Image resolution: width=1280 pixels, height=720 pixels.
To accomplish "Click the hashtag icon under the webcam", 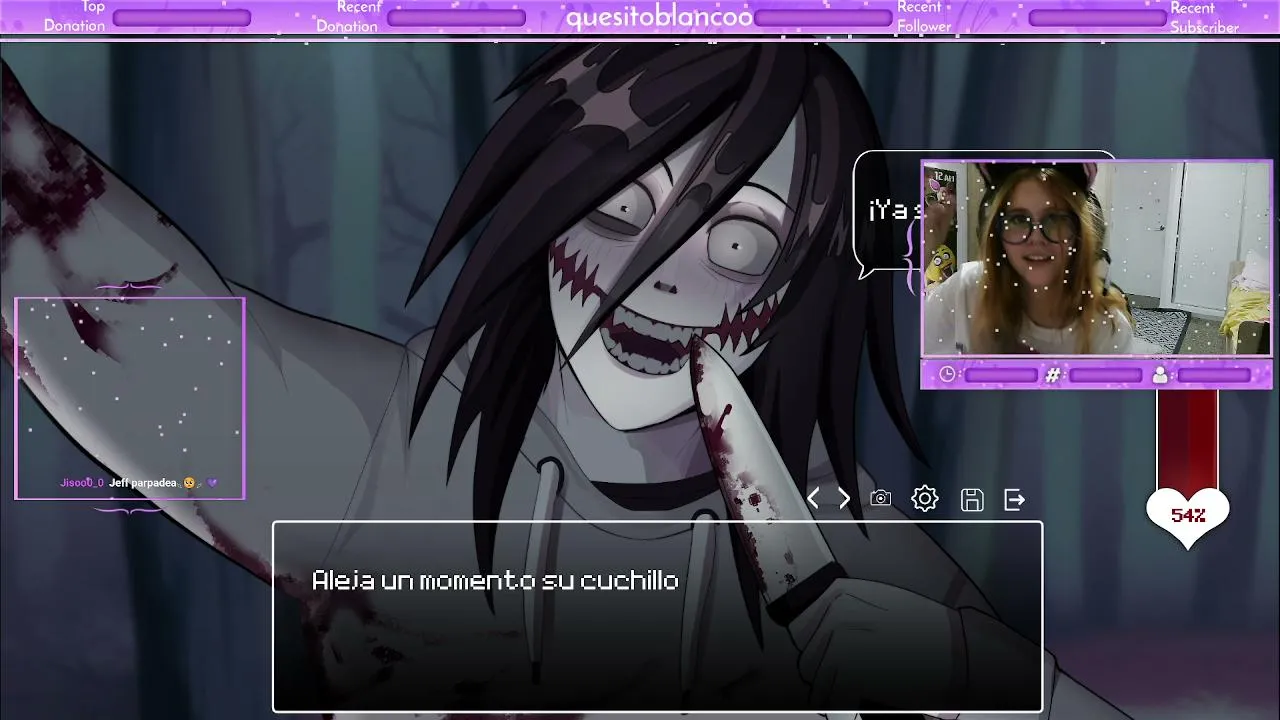I will (1053, 375).
